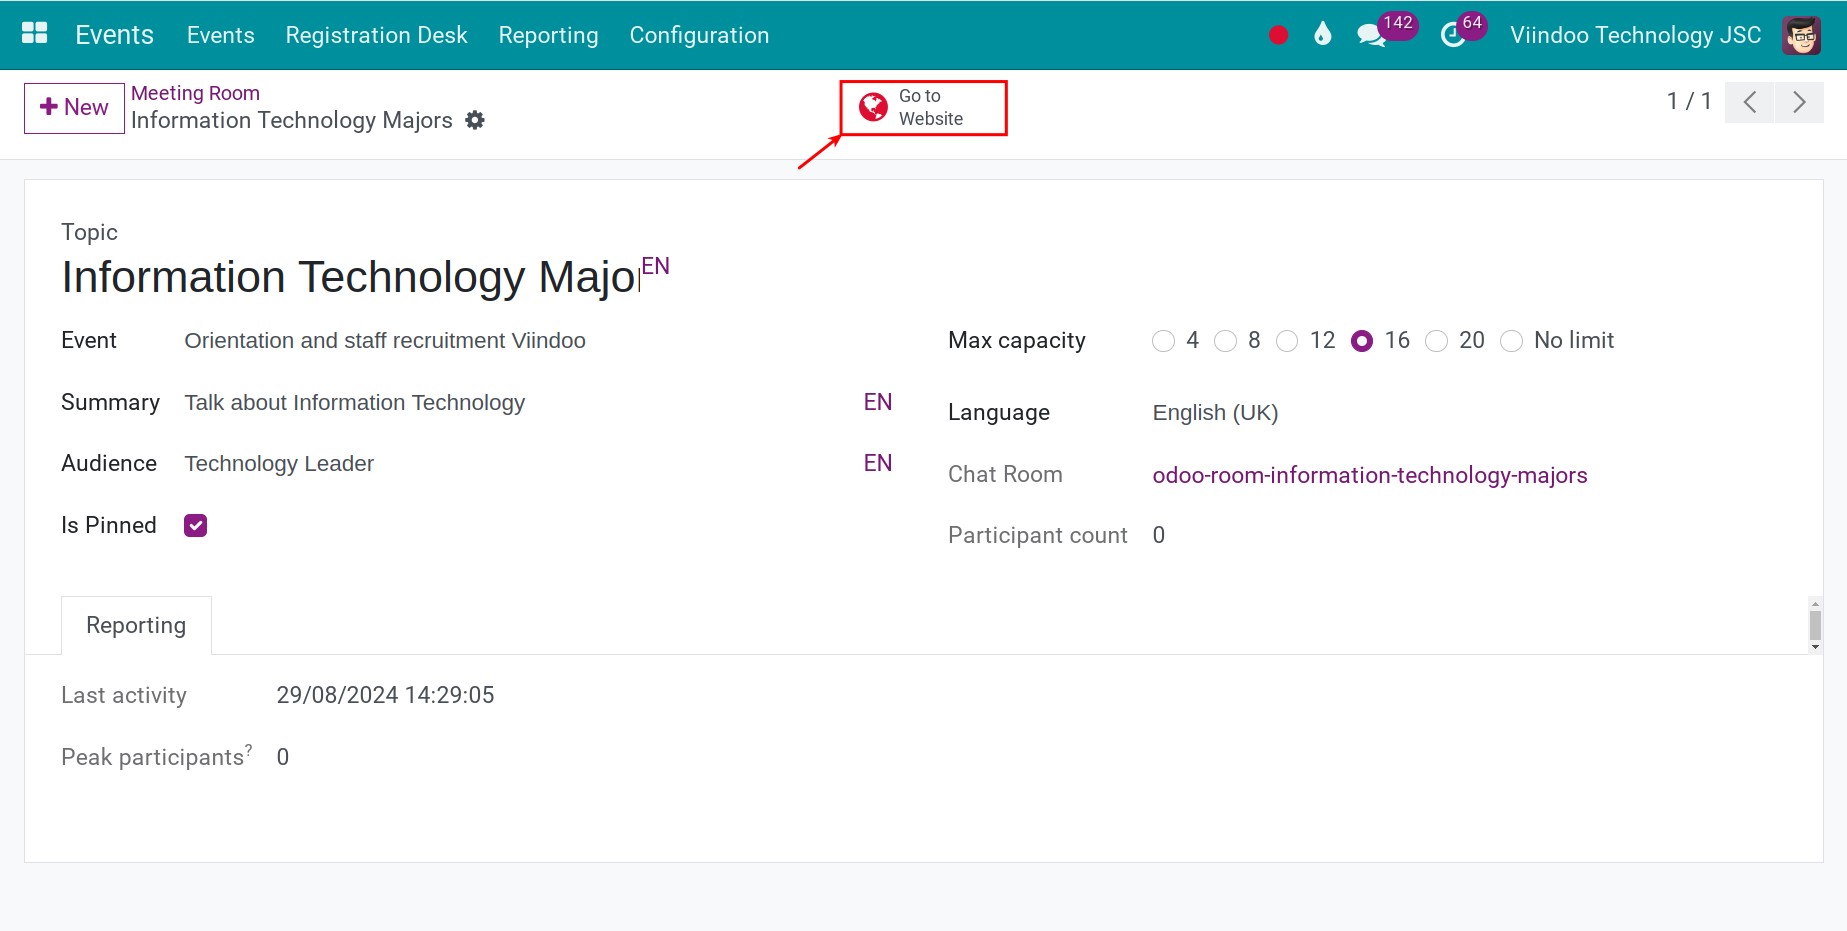
Task: Select the Reporting tab in form
Action: coord(136,625)
